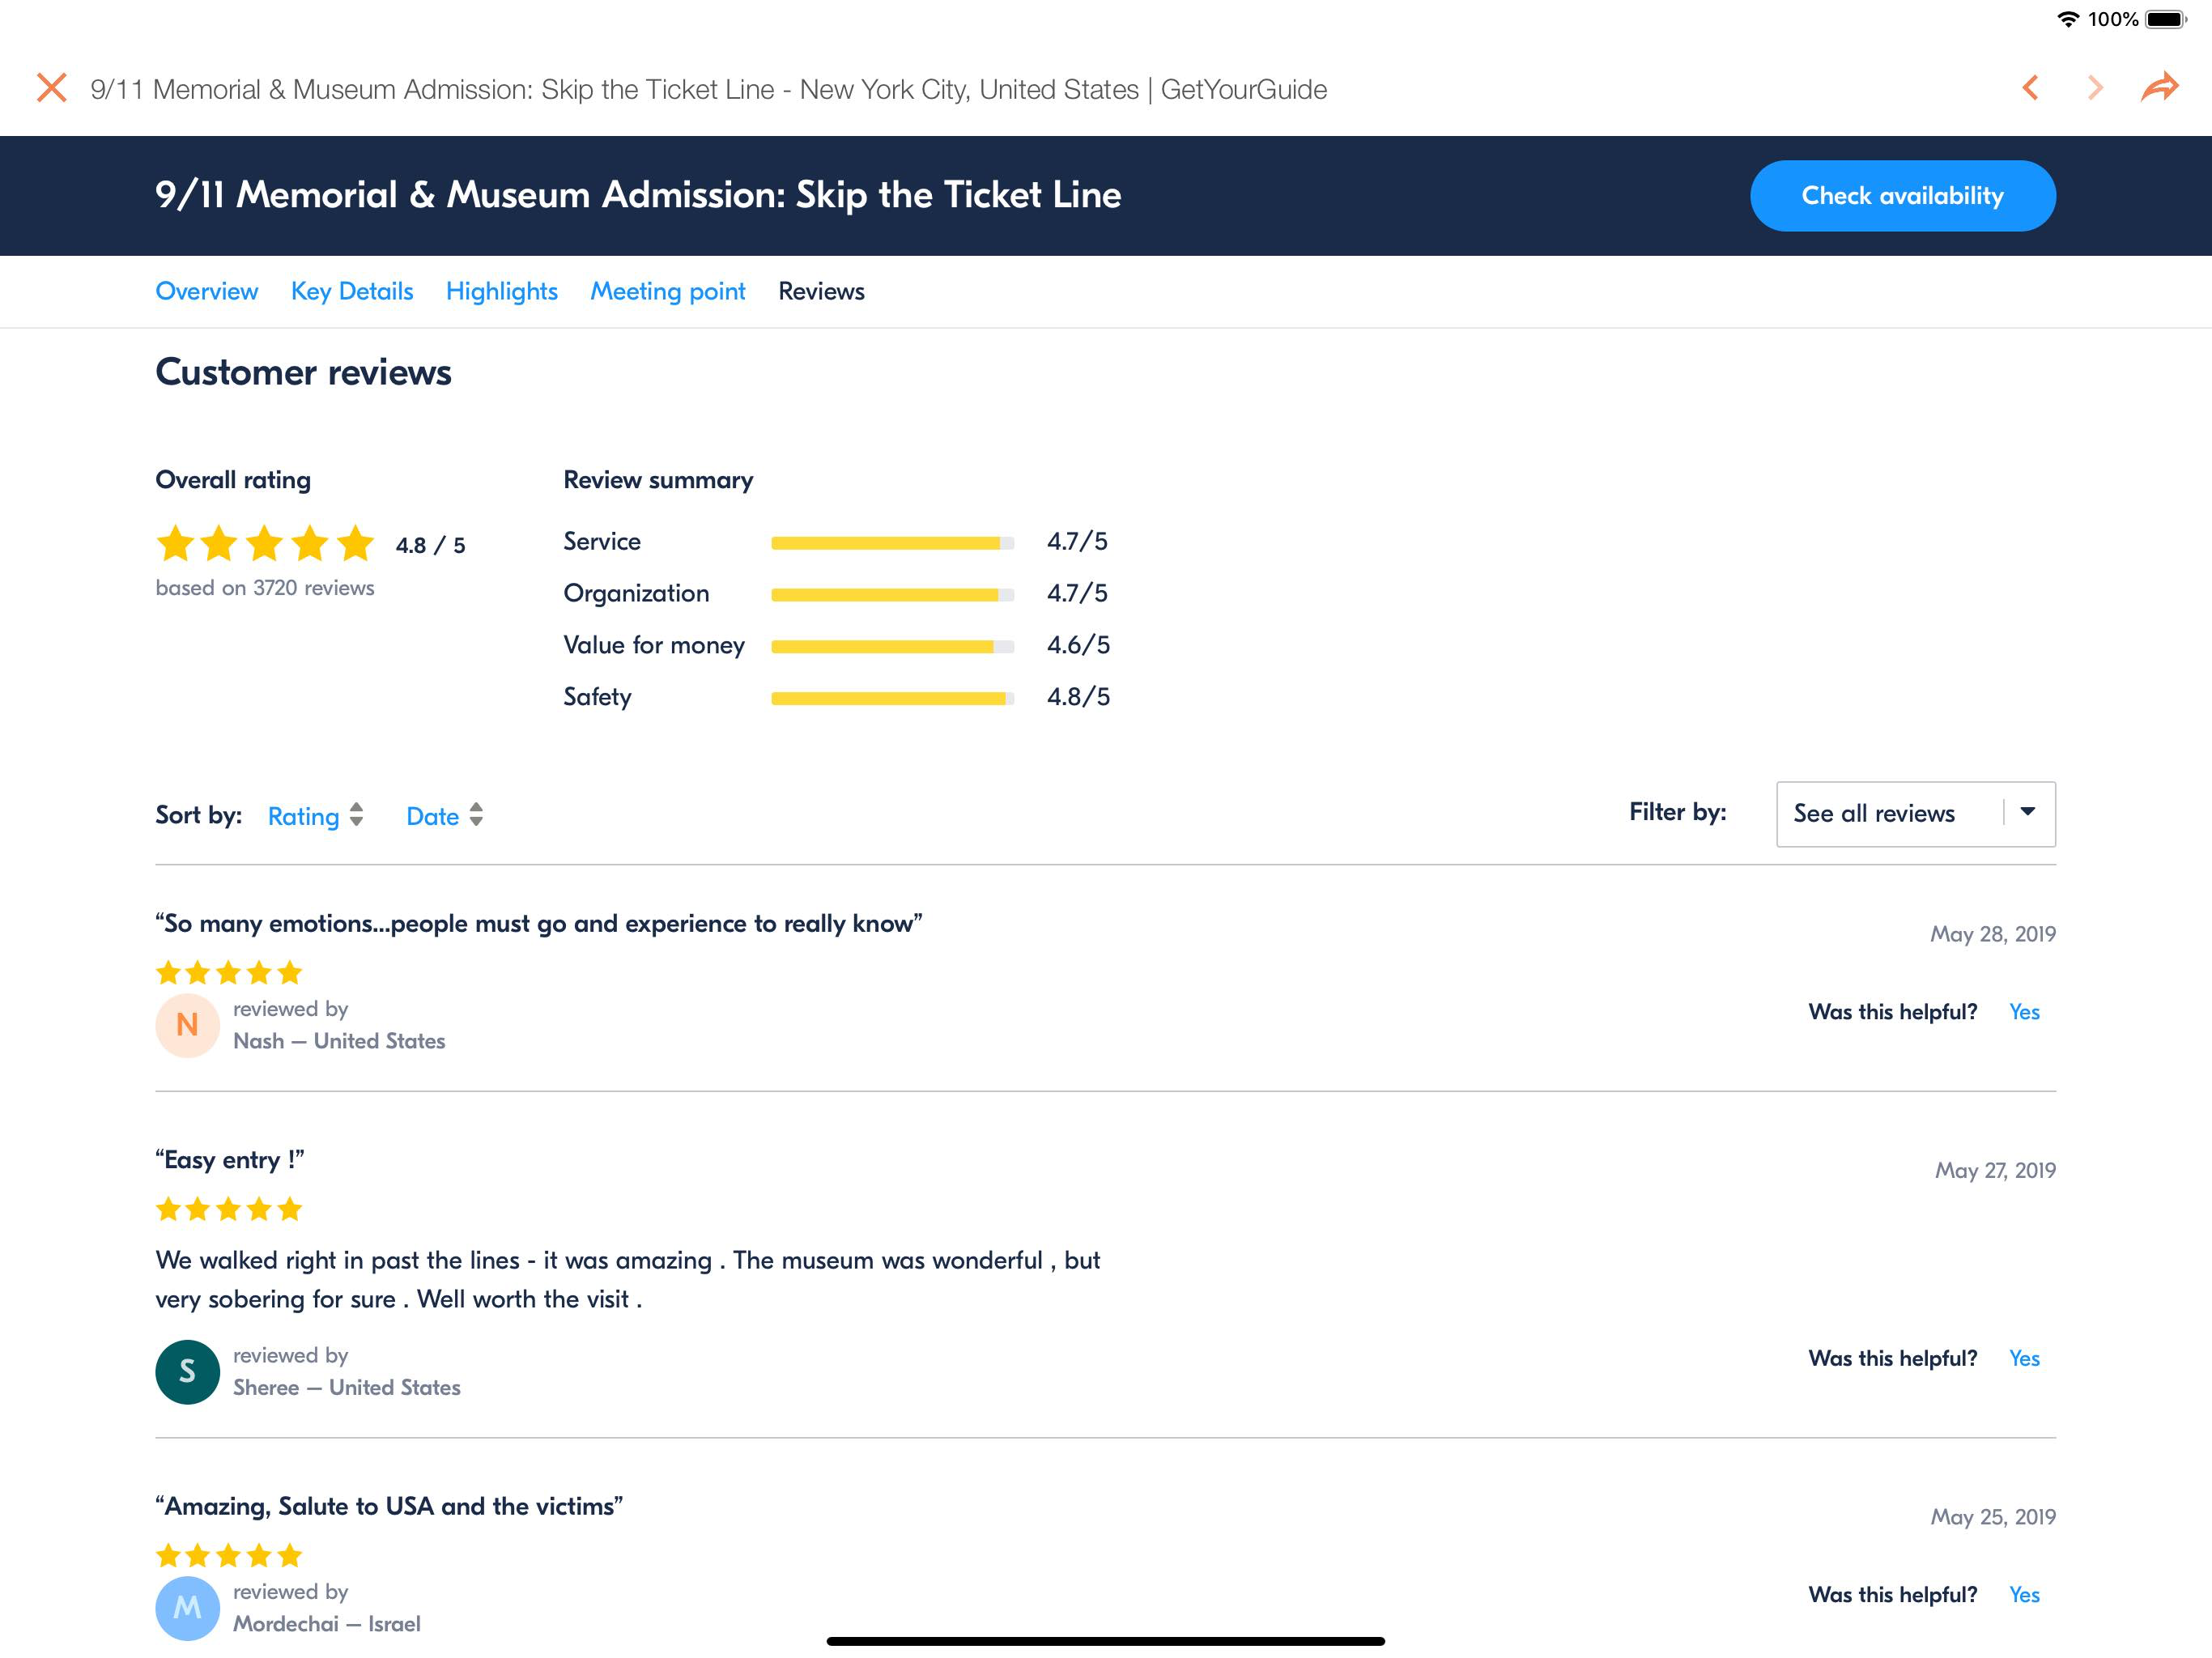The height and width of the screenshot is (1658, 2212).
Task: Toggle the Date sort arrows
Action: click(476, 815)
